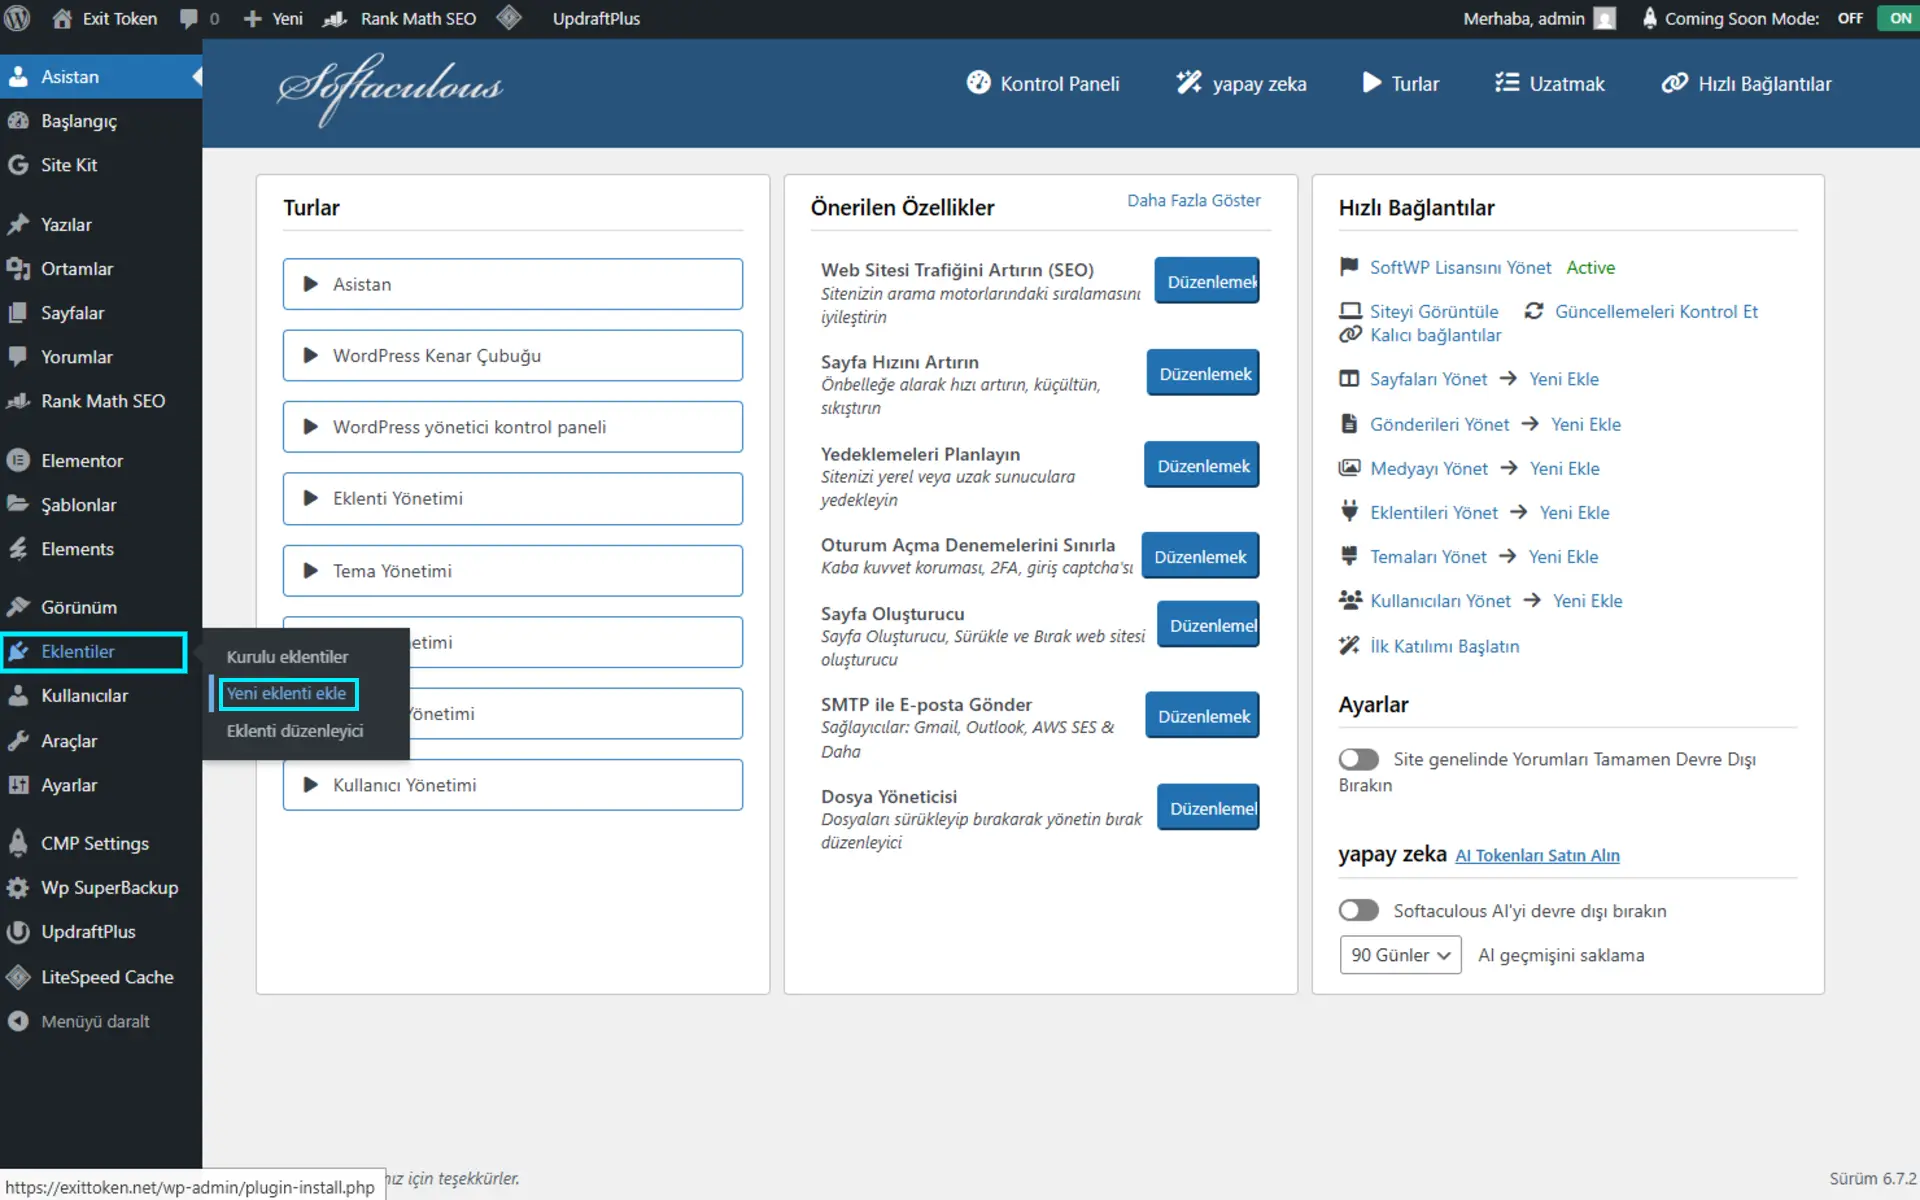Expand WordPress yönetici kontrol paneli tour
The image size is (1920, 1200).
coord(512,427)
